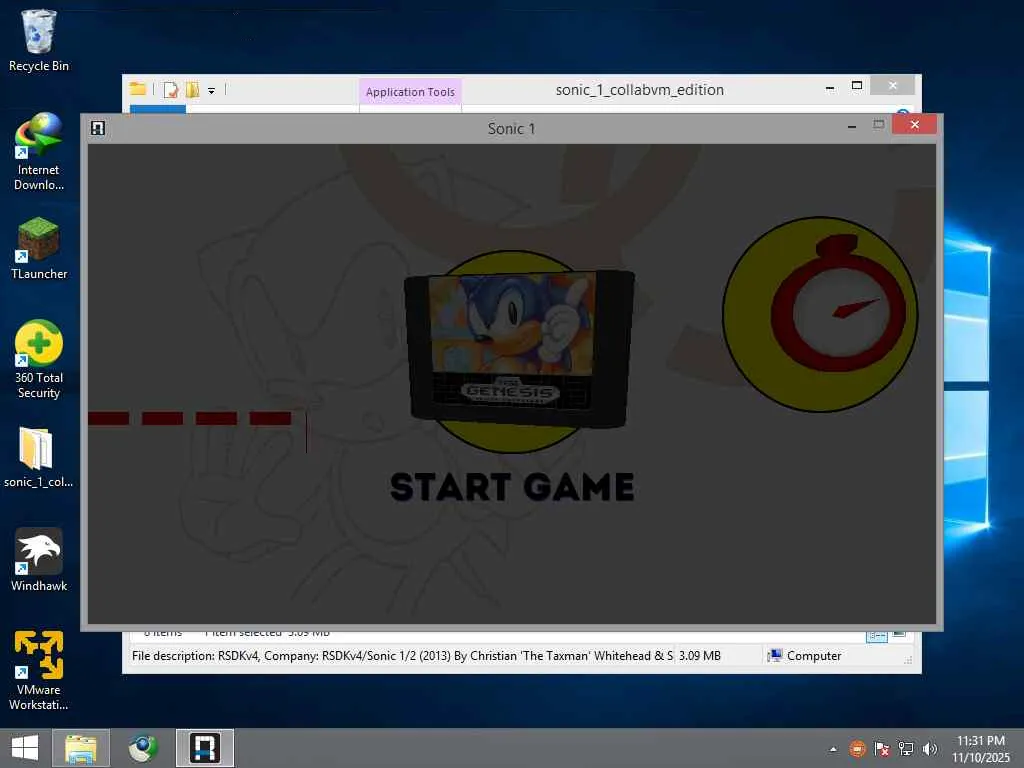The image size is (1024, 768).
Task: Open the clock showing 11:31 PM
Action: (980, 748)
